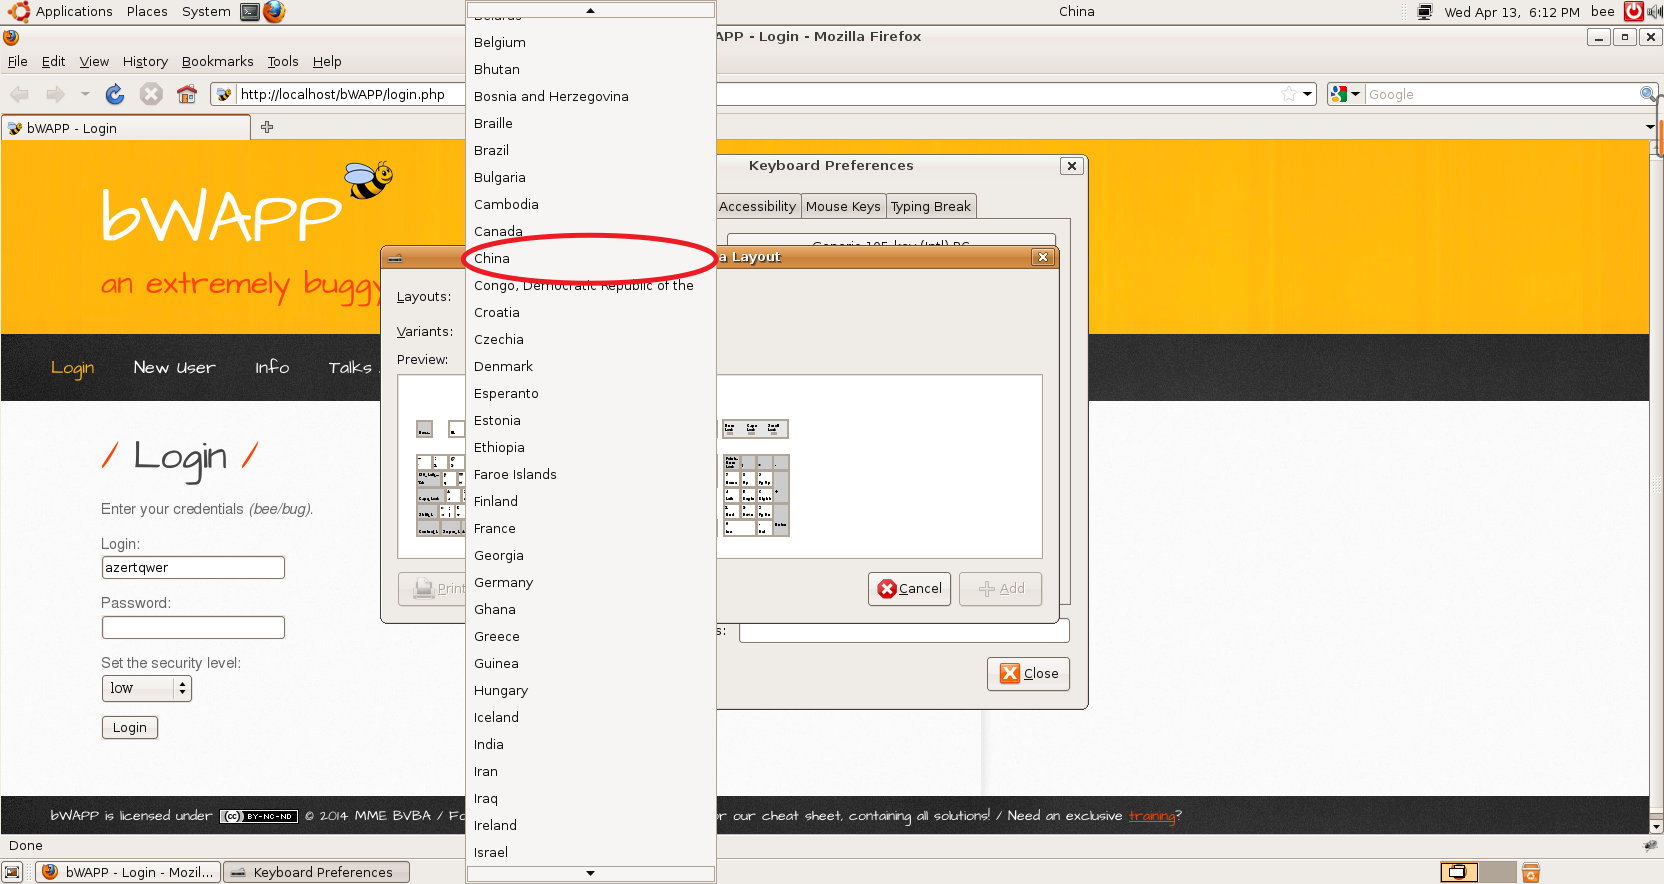
Task: Open the Places menu
Action: point(147,12)
